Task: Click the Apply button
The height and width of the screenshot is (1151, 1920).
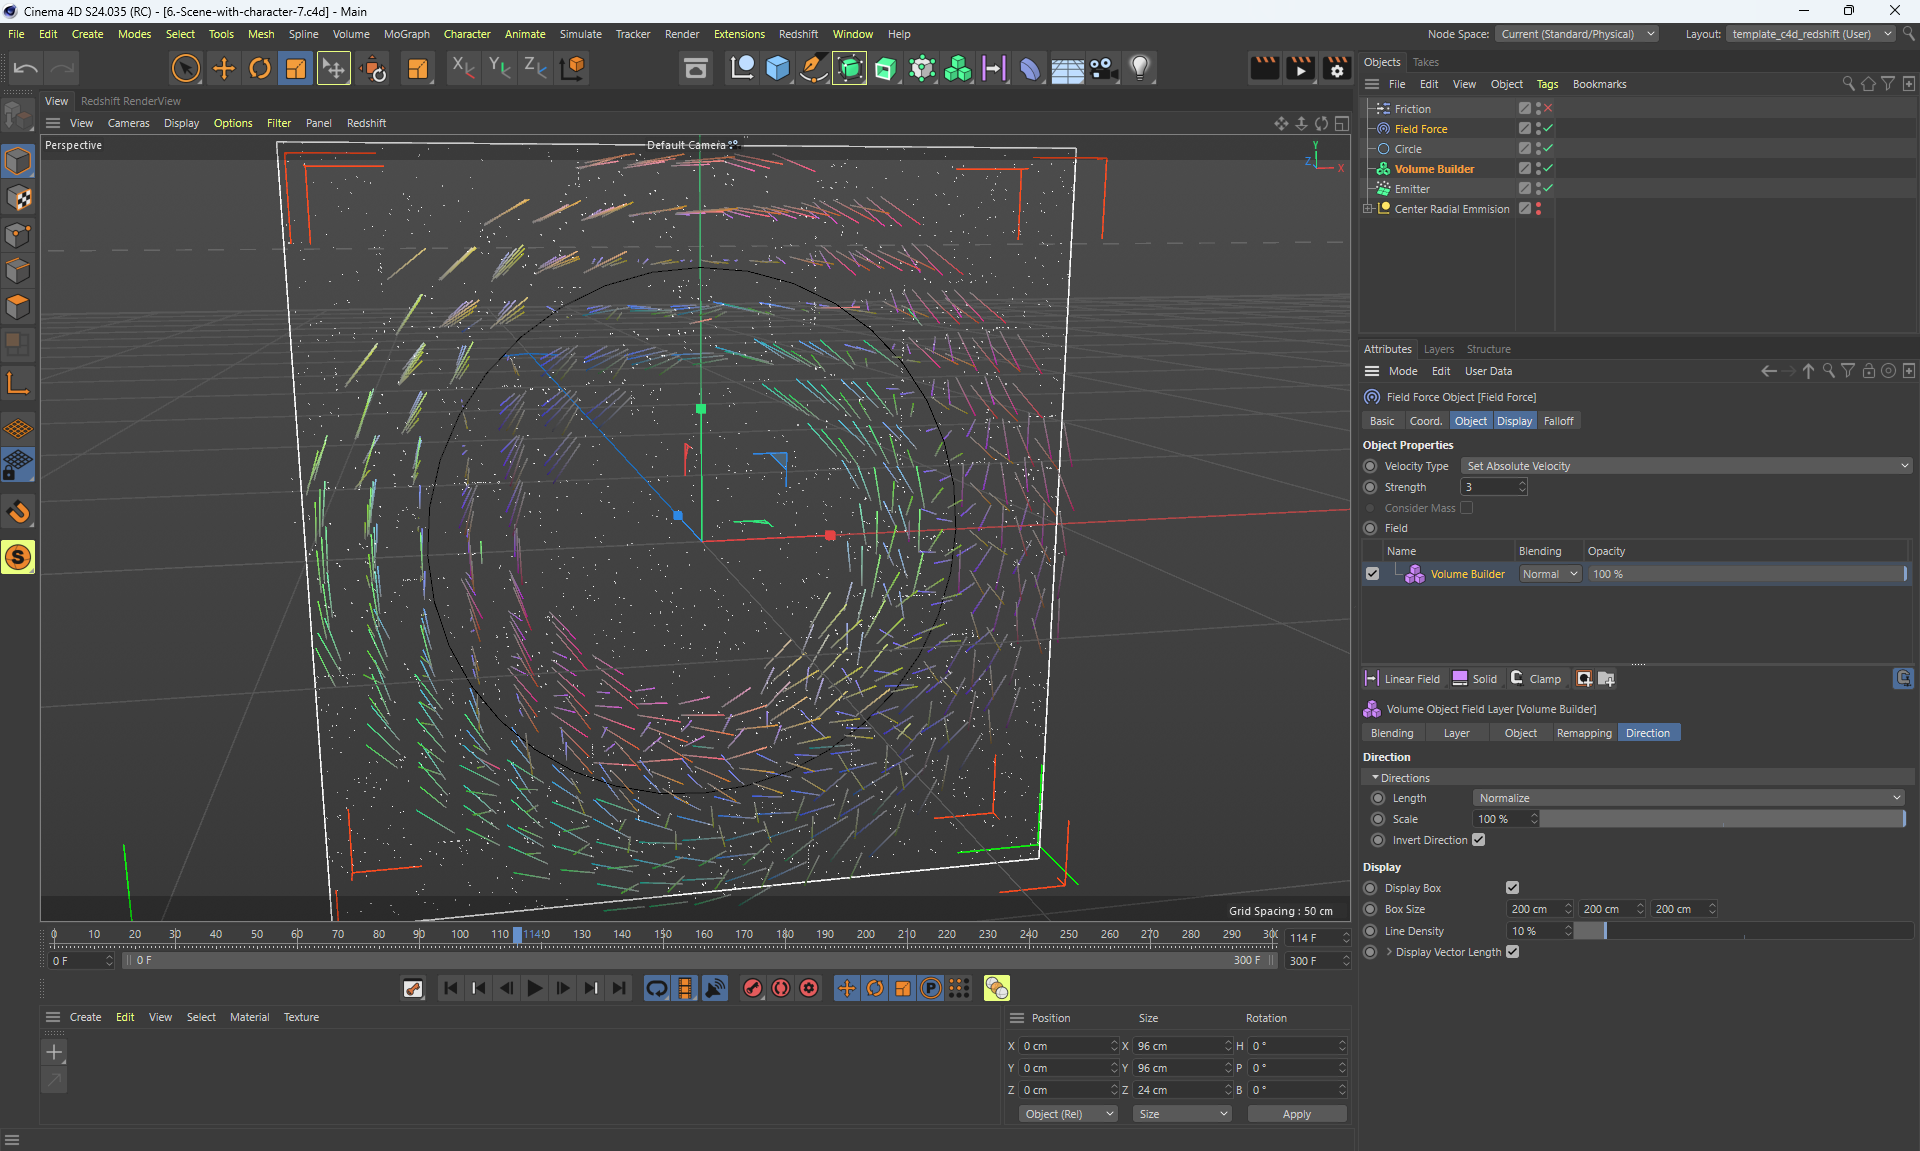Action: [1296, 1114]
